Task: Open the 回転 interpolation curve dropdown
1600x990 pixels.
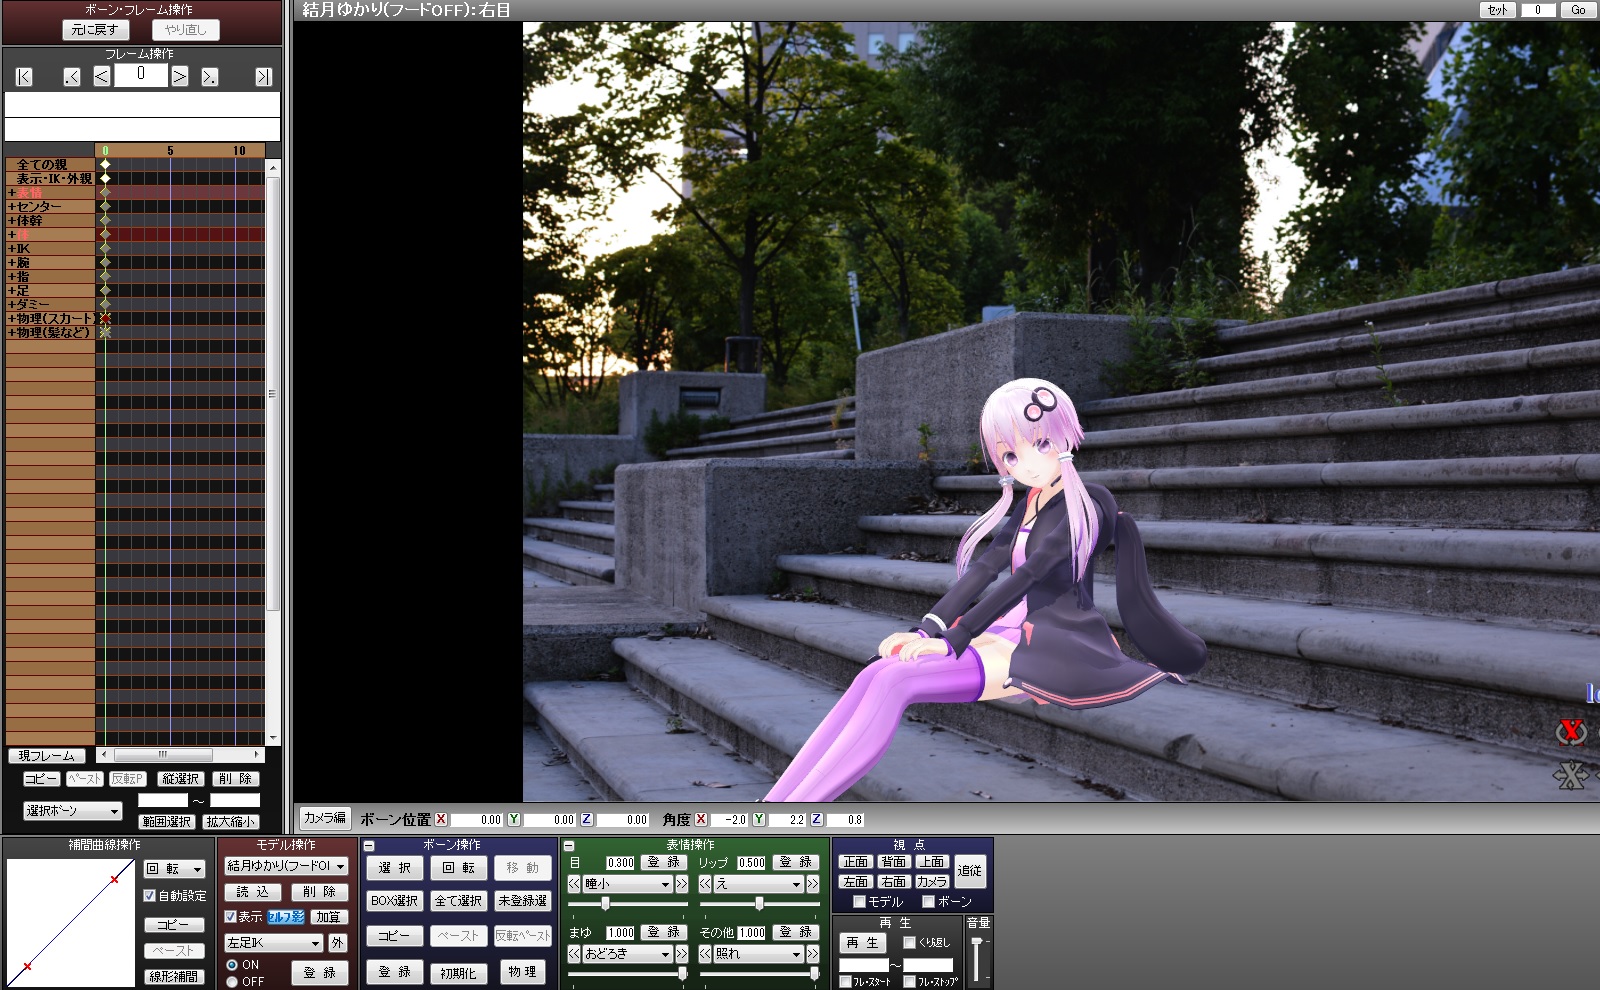Action: click(x=175, y=869)
